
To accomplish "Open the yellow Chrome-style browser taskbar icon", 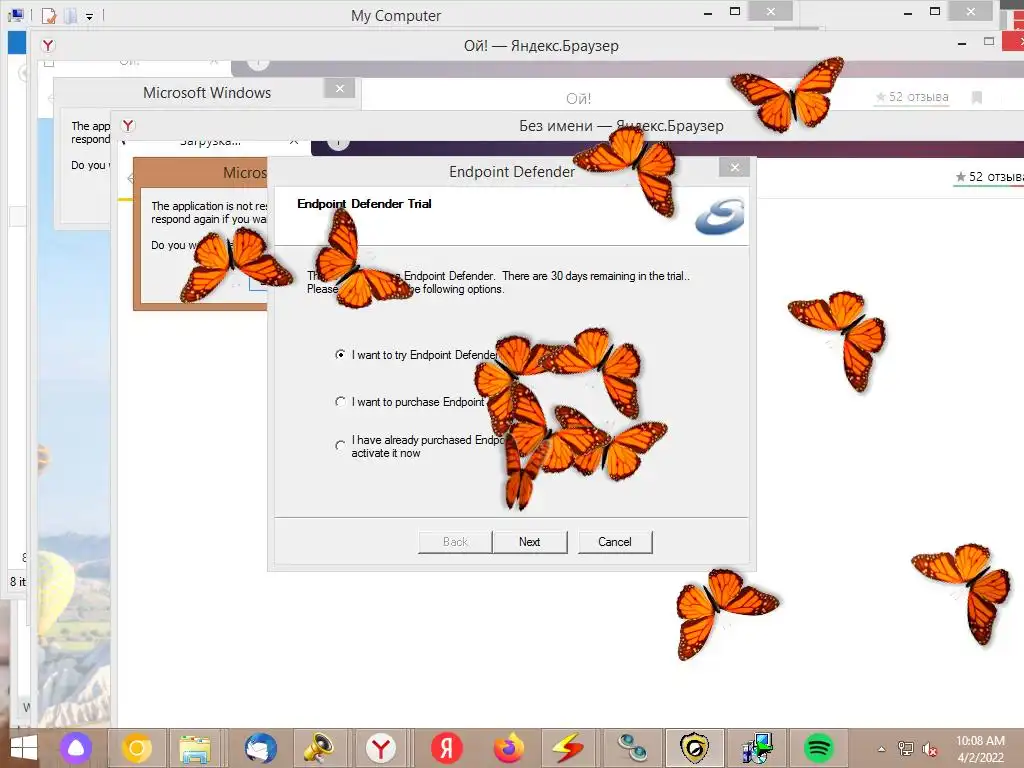I will 136,748.
